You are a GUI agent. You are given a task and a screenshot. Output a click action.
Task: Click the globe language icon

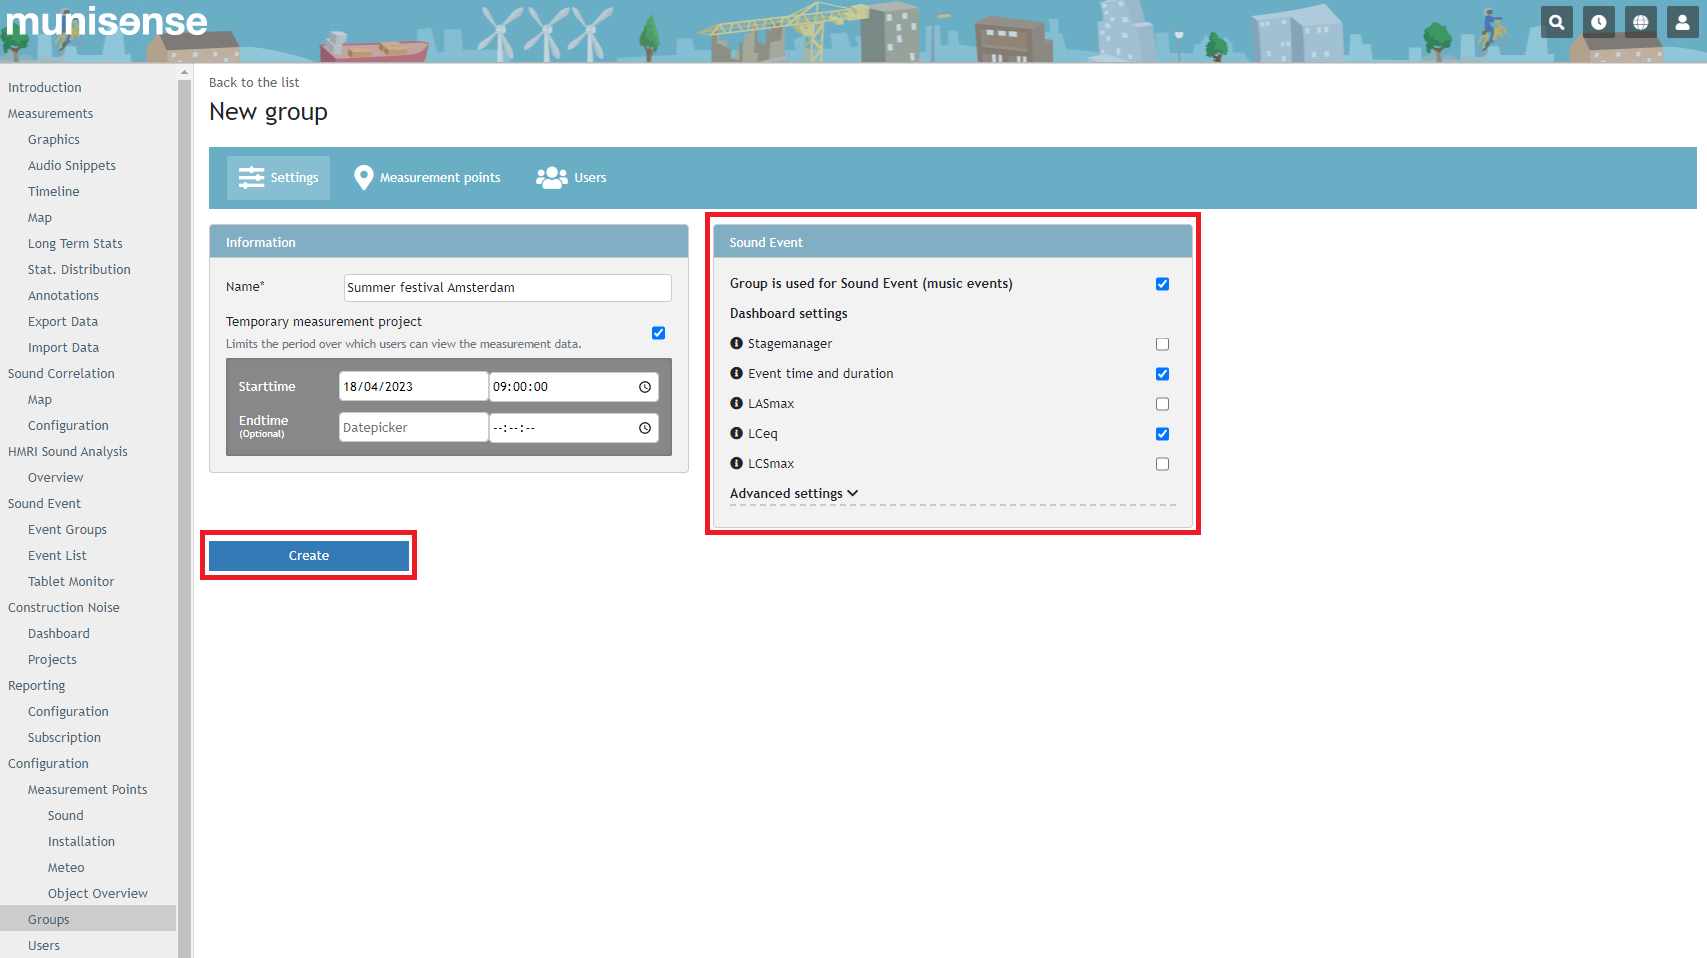[1640, 22]
